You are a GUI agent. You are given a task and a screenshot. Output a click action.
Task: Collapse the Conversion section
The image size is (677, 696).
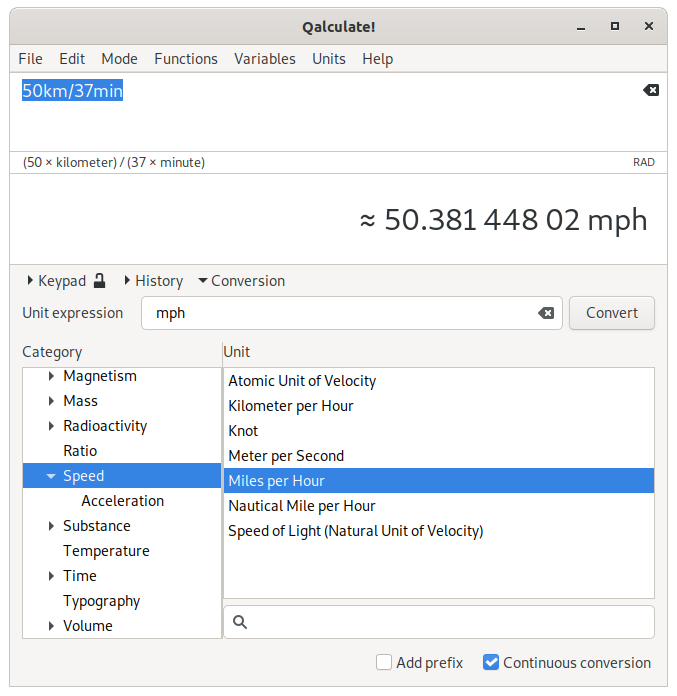coord(241,281)
